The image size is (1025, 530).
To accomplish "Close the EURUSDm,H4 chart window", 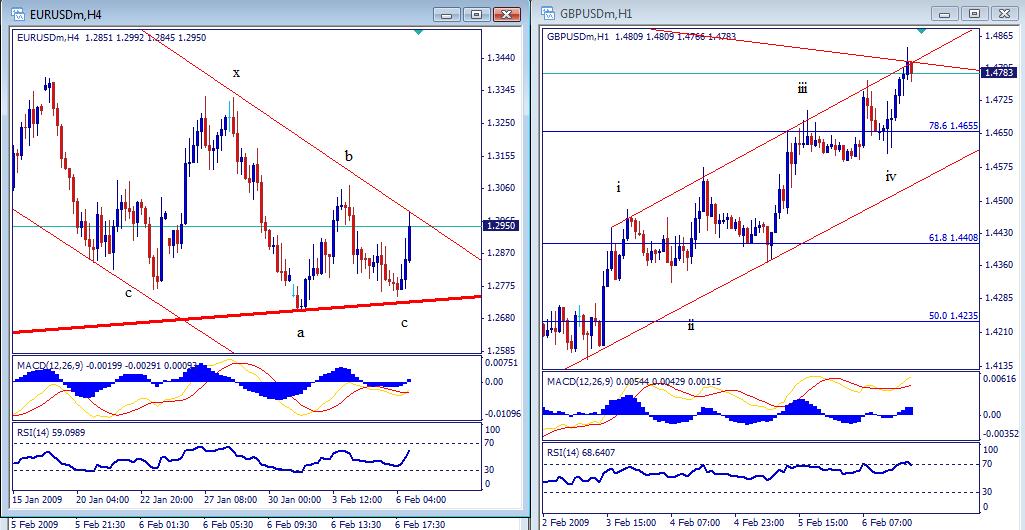I will (x=507, y=14).
